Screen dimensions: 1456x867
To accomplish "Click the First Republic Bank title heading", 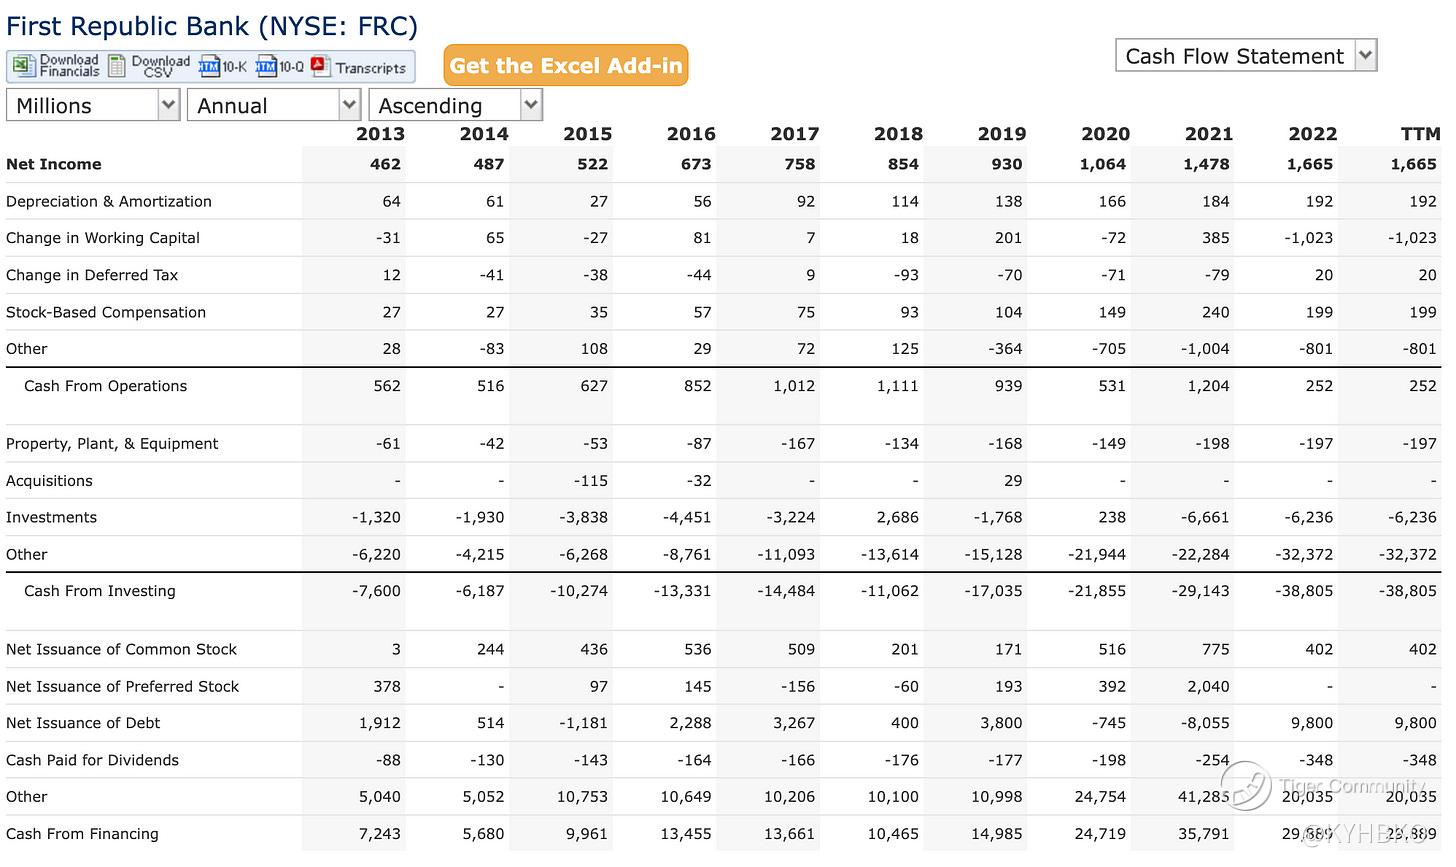I will pyautogui.click(x=212, y=26).
